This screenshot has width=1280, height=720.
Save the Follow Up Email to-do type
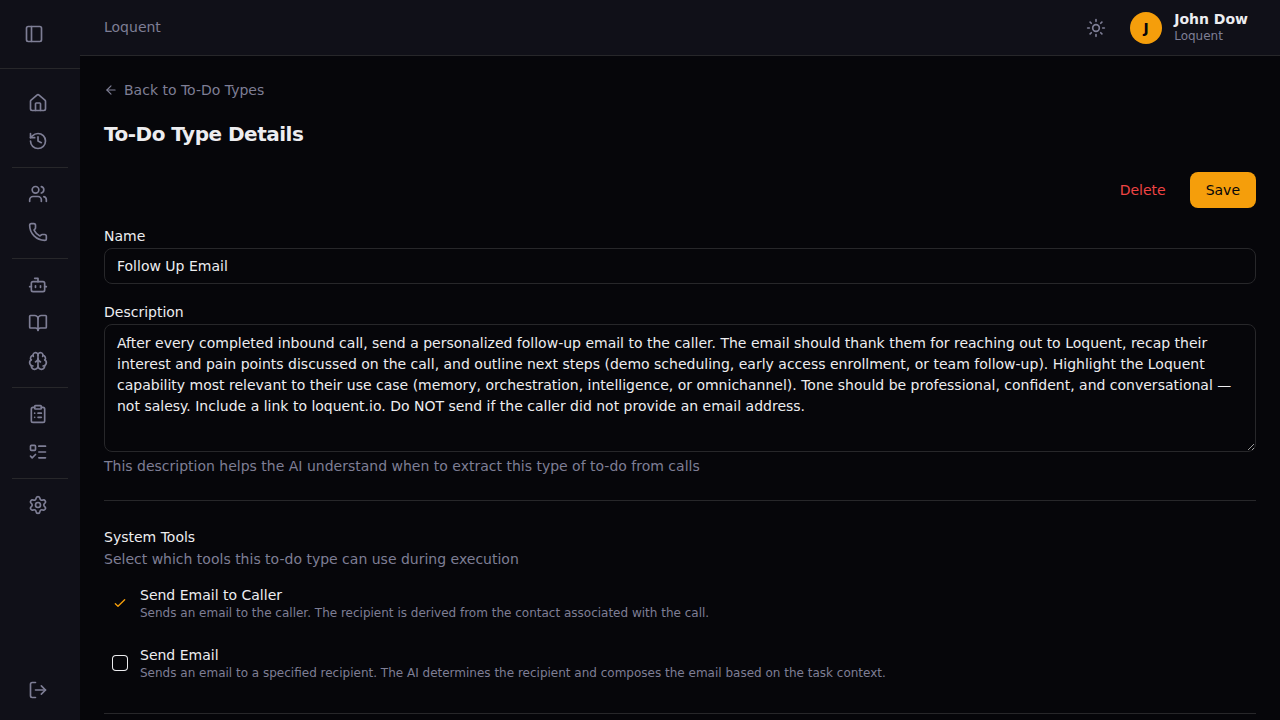click(x=1222, y=190)
